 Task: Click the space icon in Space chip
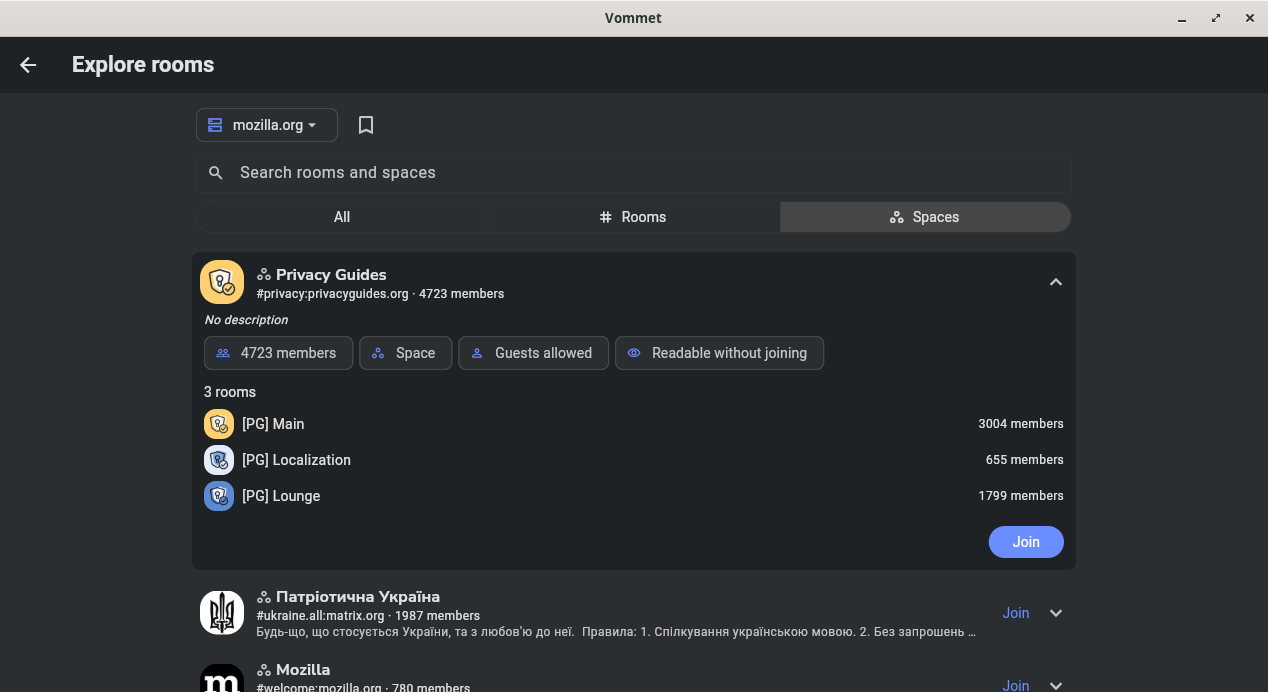pyautogui.click(x=378, y=353)
